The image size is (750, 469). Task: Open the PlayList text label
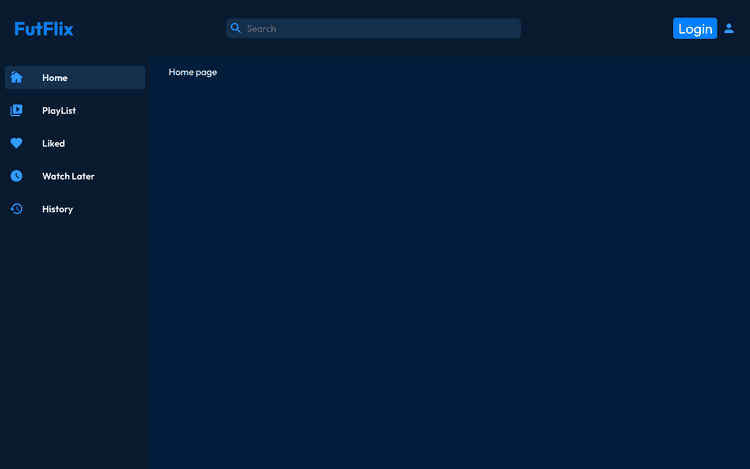coord(59,110)
